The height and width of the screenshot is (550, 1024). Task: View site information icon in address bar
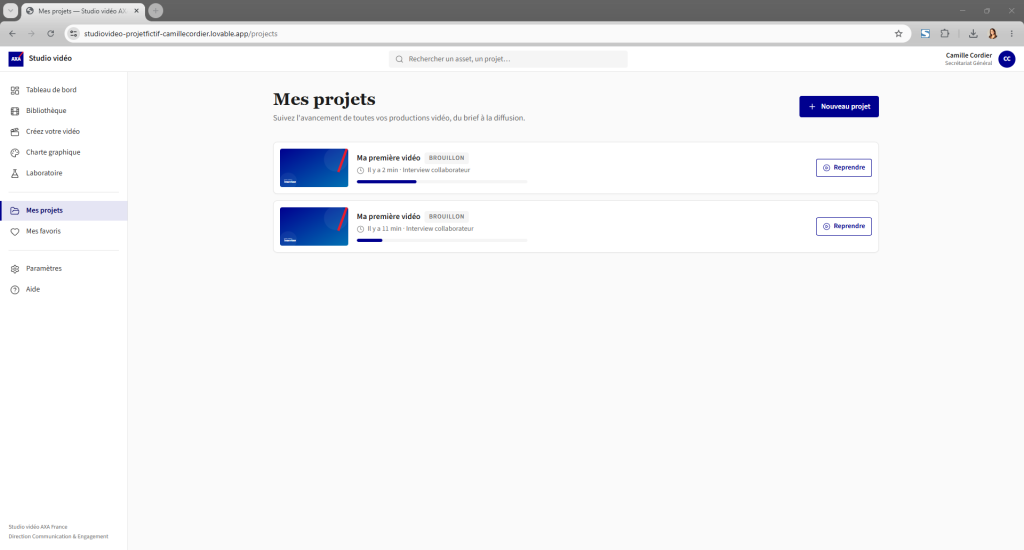point(74,34)
